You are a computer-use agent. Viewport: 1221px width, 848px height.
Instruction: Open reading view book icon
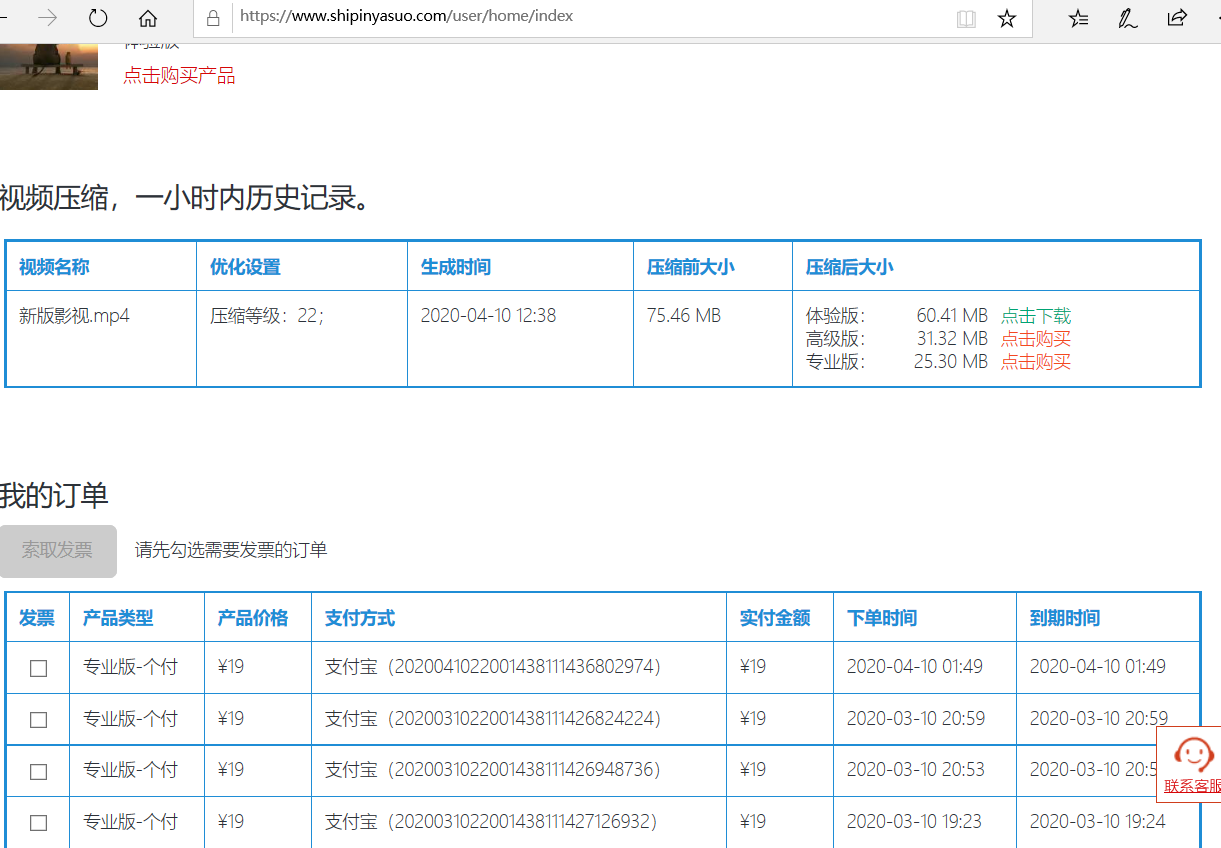click(x=966, y=18)
